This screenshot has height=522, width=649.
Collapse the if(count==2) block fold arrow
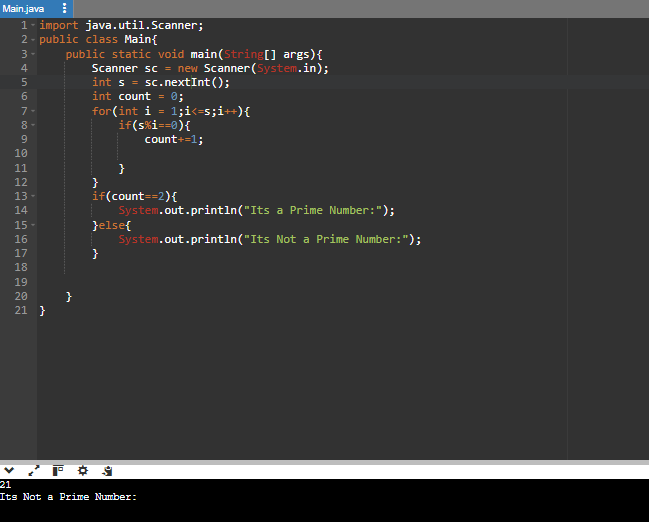pyautogui.click(x=33, y=196)
